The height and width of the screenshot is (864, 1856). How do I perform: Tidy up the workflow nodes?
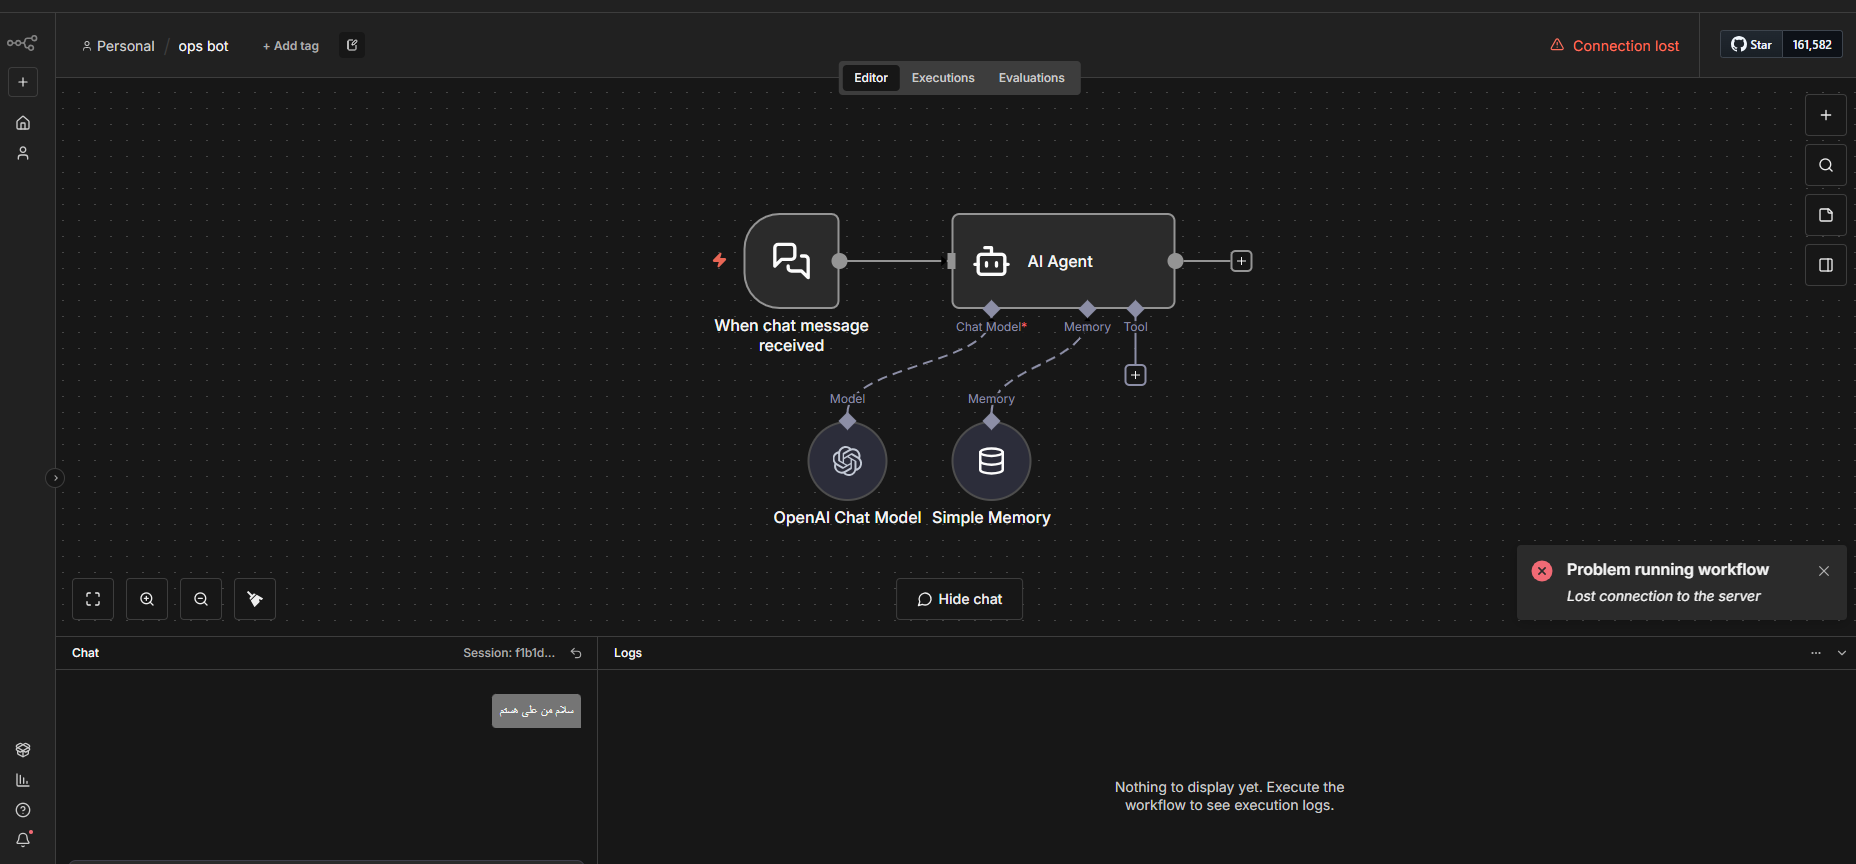255,599
